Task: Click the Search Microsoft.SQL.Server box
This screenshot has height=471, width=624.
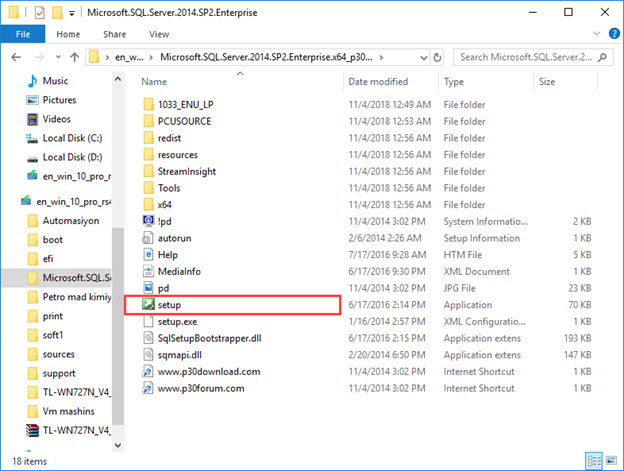Action: [x=533, y=57]
